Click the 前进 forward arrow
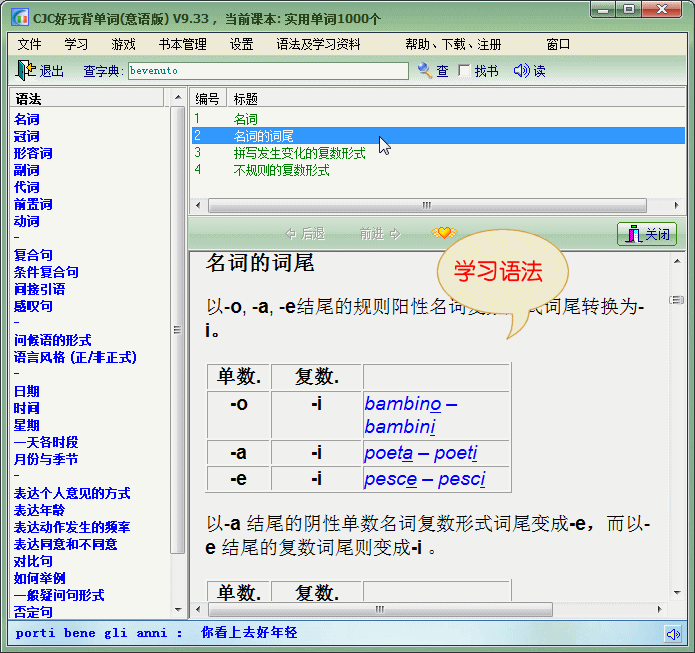 395,234
